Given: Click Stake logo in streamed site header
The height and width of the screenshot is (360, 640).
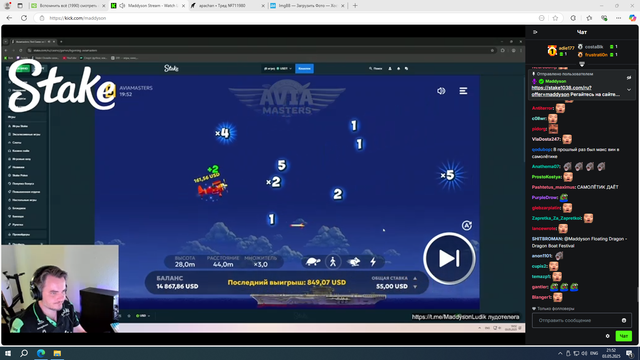Looking at the screenshot, I should pyautogui.click(x=171, y=68).
